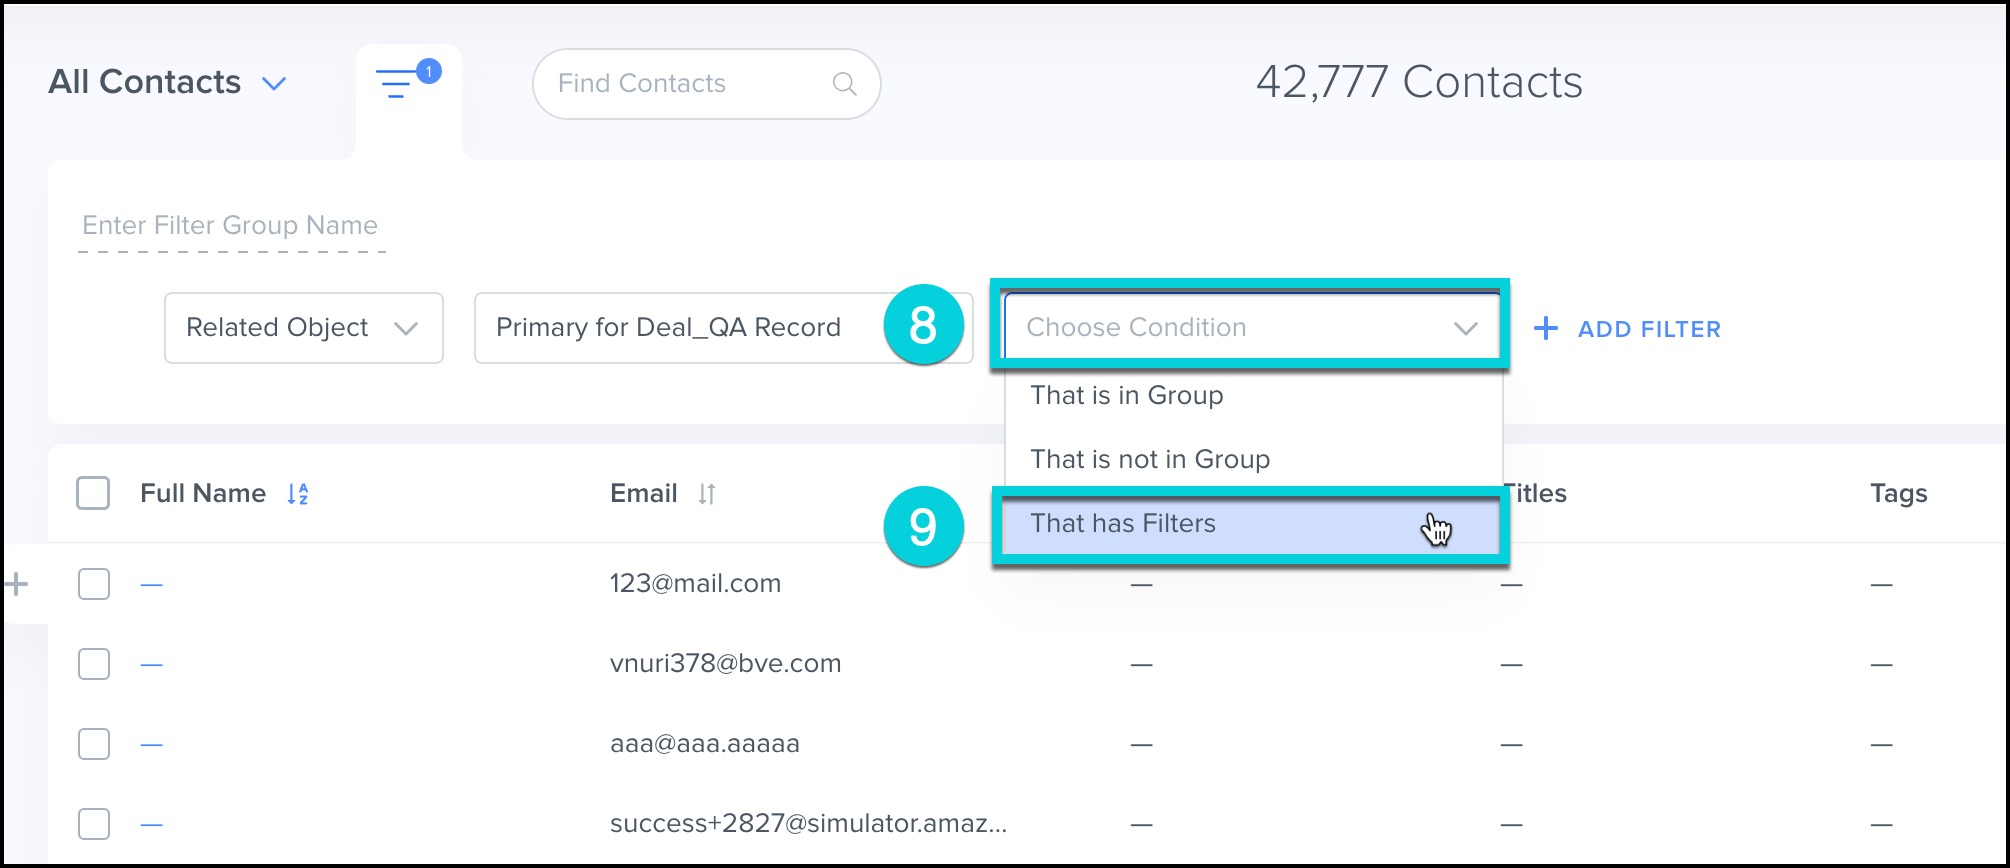Image resolution: width=2010 pixels, height=868 pixels.
Task: Click the plus icon at left edge
Action: (17, 585)
